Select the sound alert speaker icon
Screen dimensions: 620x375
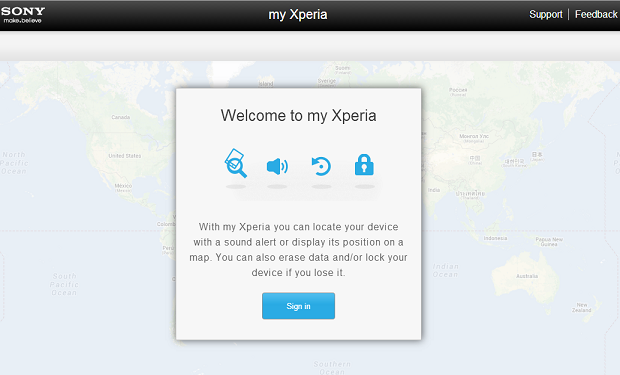277,167
